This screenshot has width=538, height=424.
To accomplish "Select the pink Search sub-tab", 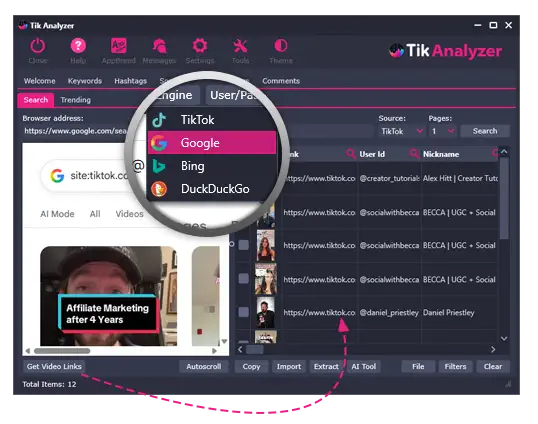I will click(36, 100).
